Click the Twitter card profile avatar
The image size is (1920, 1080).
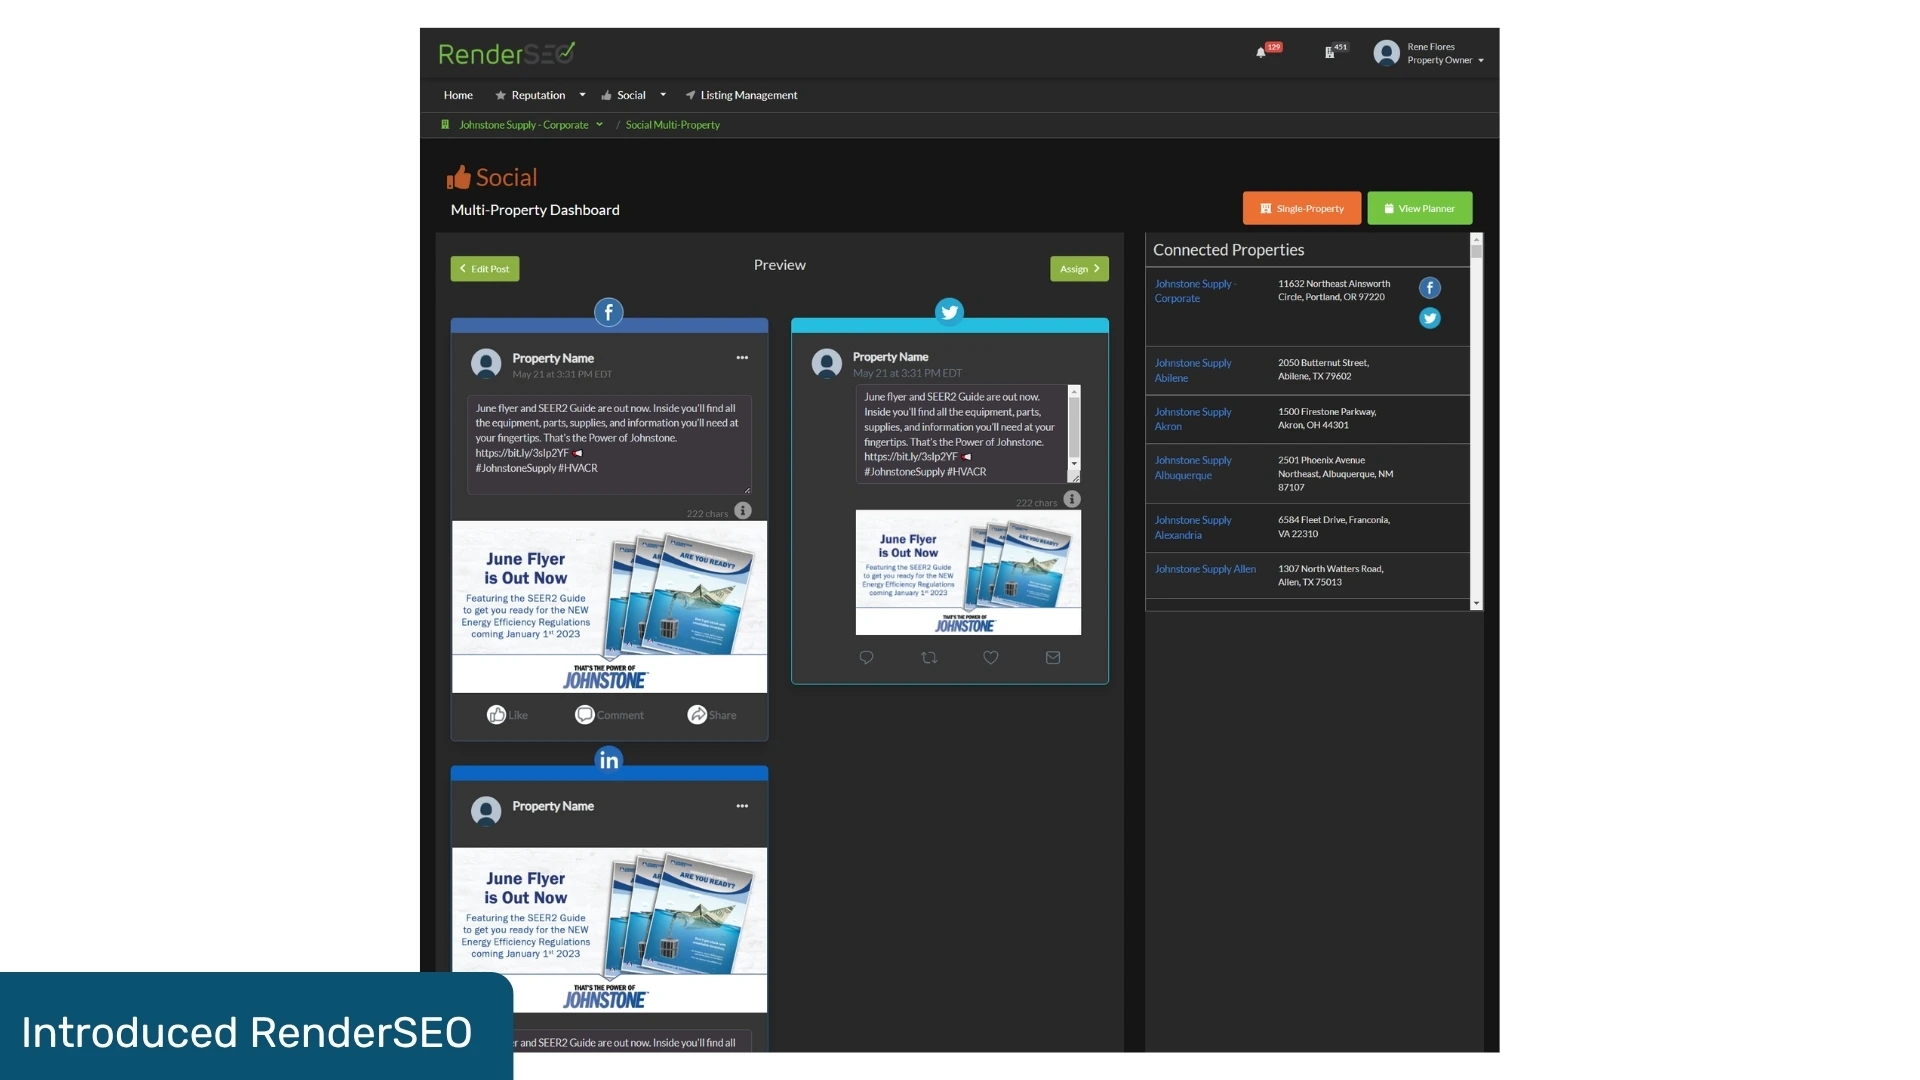pyautogui.click(x=827, y=363)
